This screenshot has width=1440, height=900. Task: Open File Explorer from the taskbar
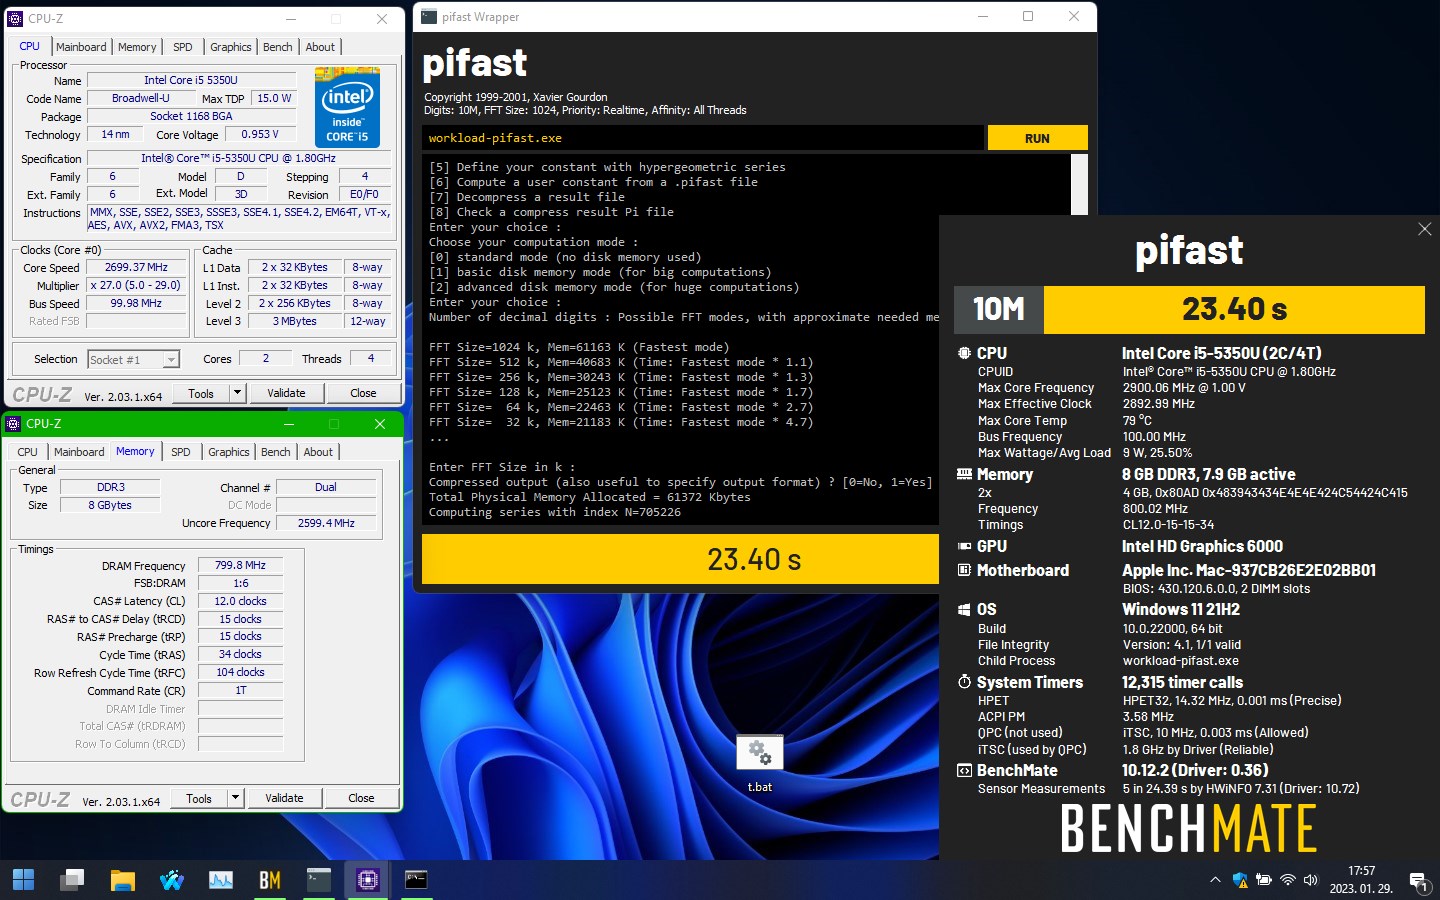pos(122,880)
